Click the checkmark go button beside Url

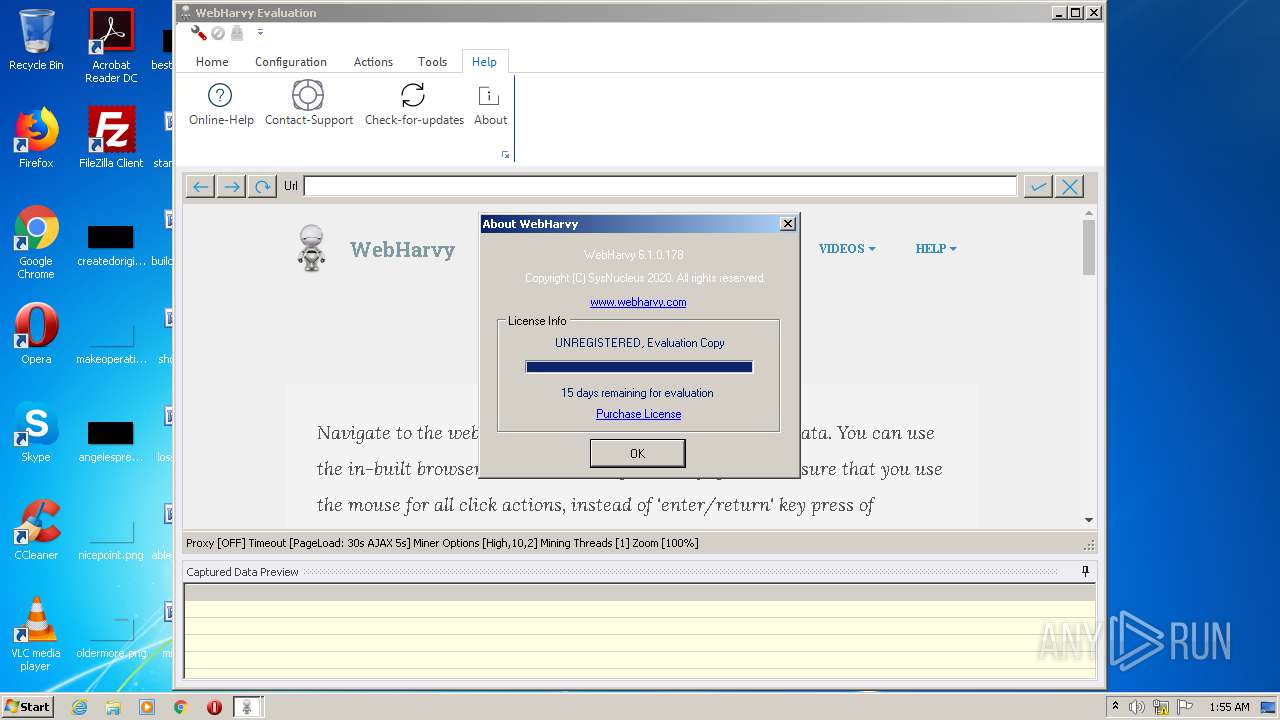click(1038, 186)
